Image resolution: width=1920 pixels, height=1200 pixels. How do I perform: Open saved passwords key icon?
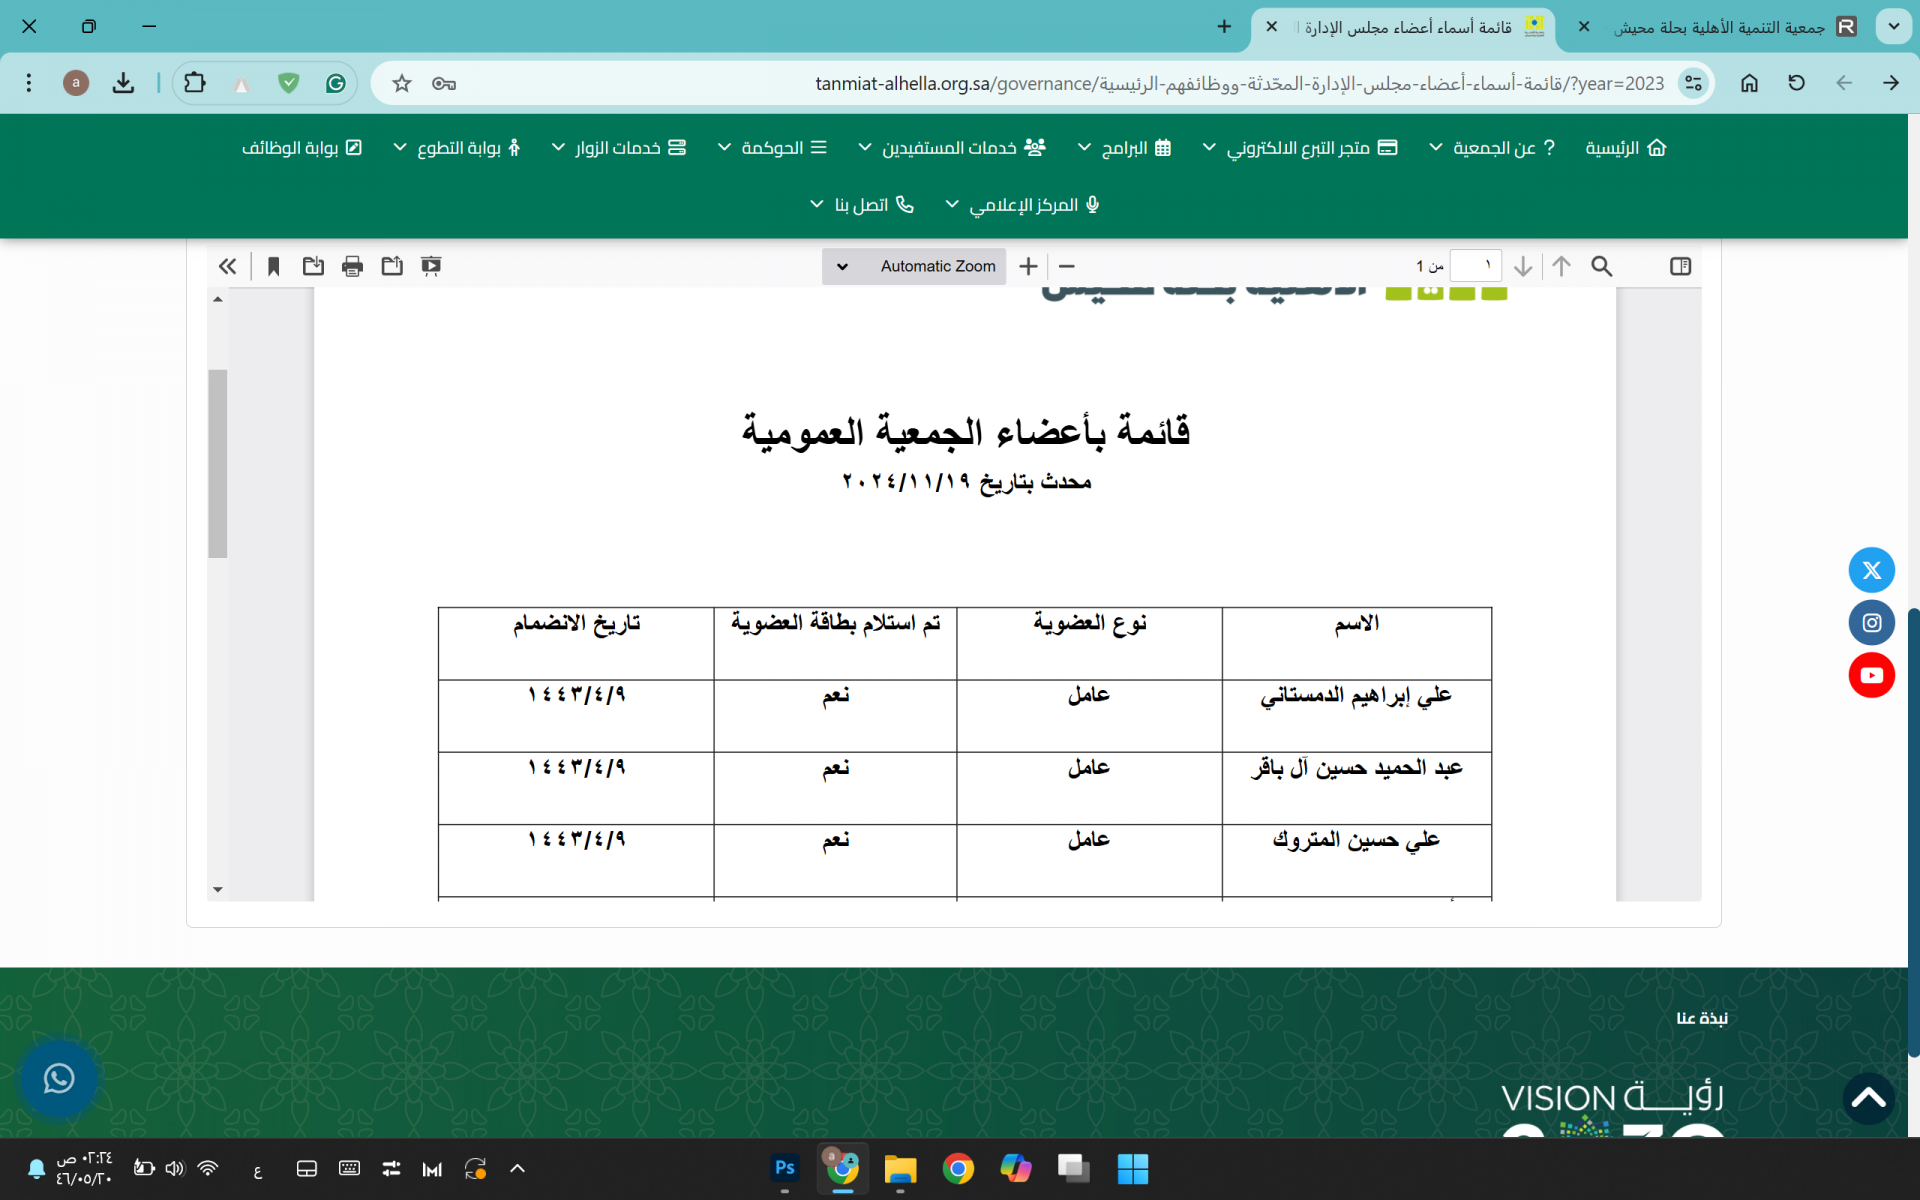(x=444, y=83)
